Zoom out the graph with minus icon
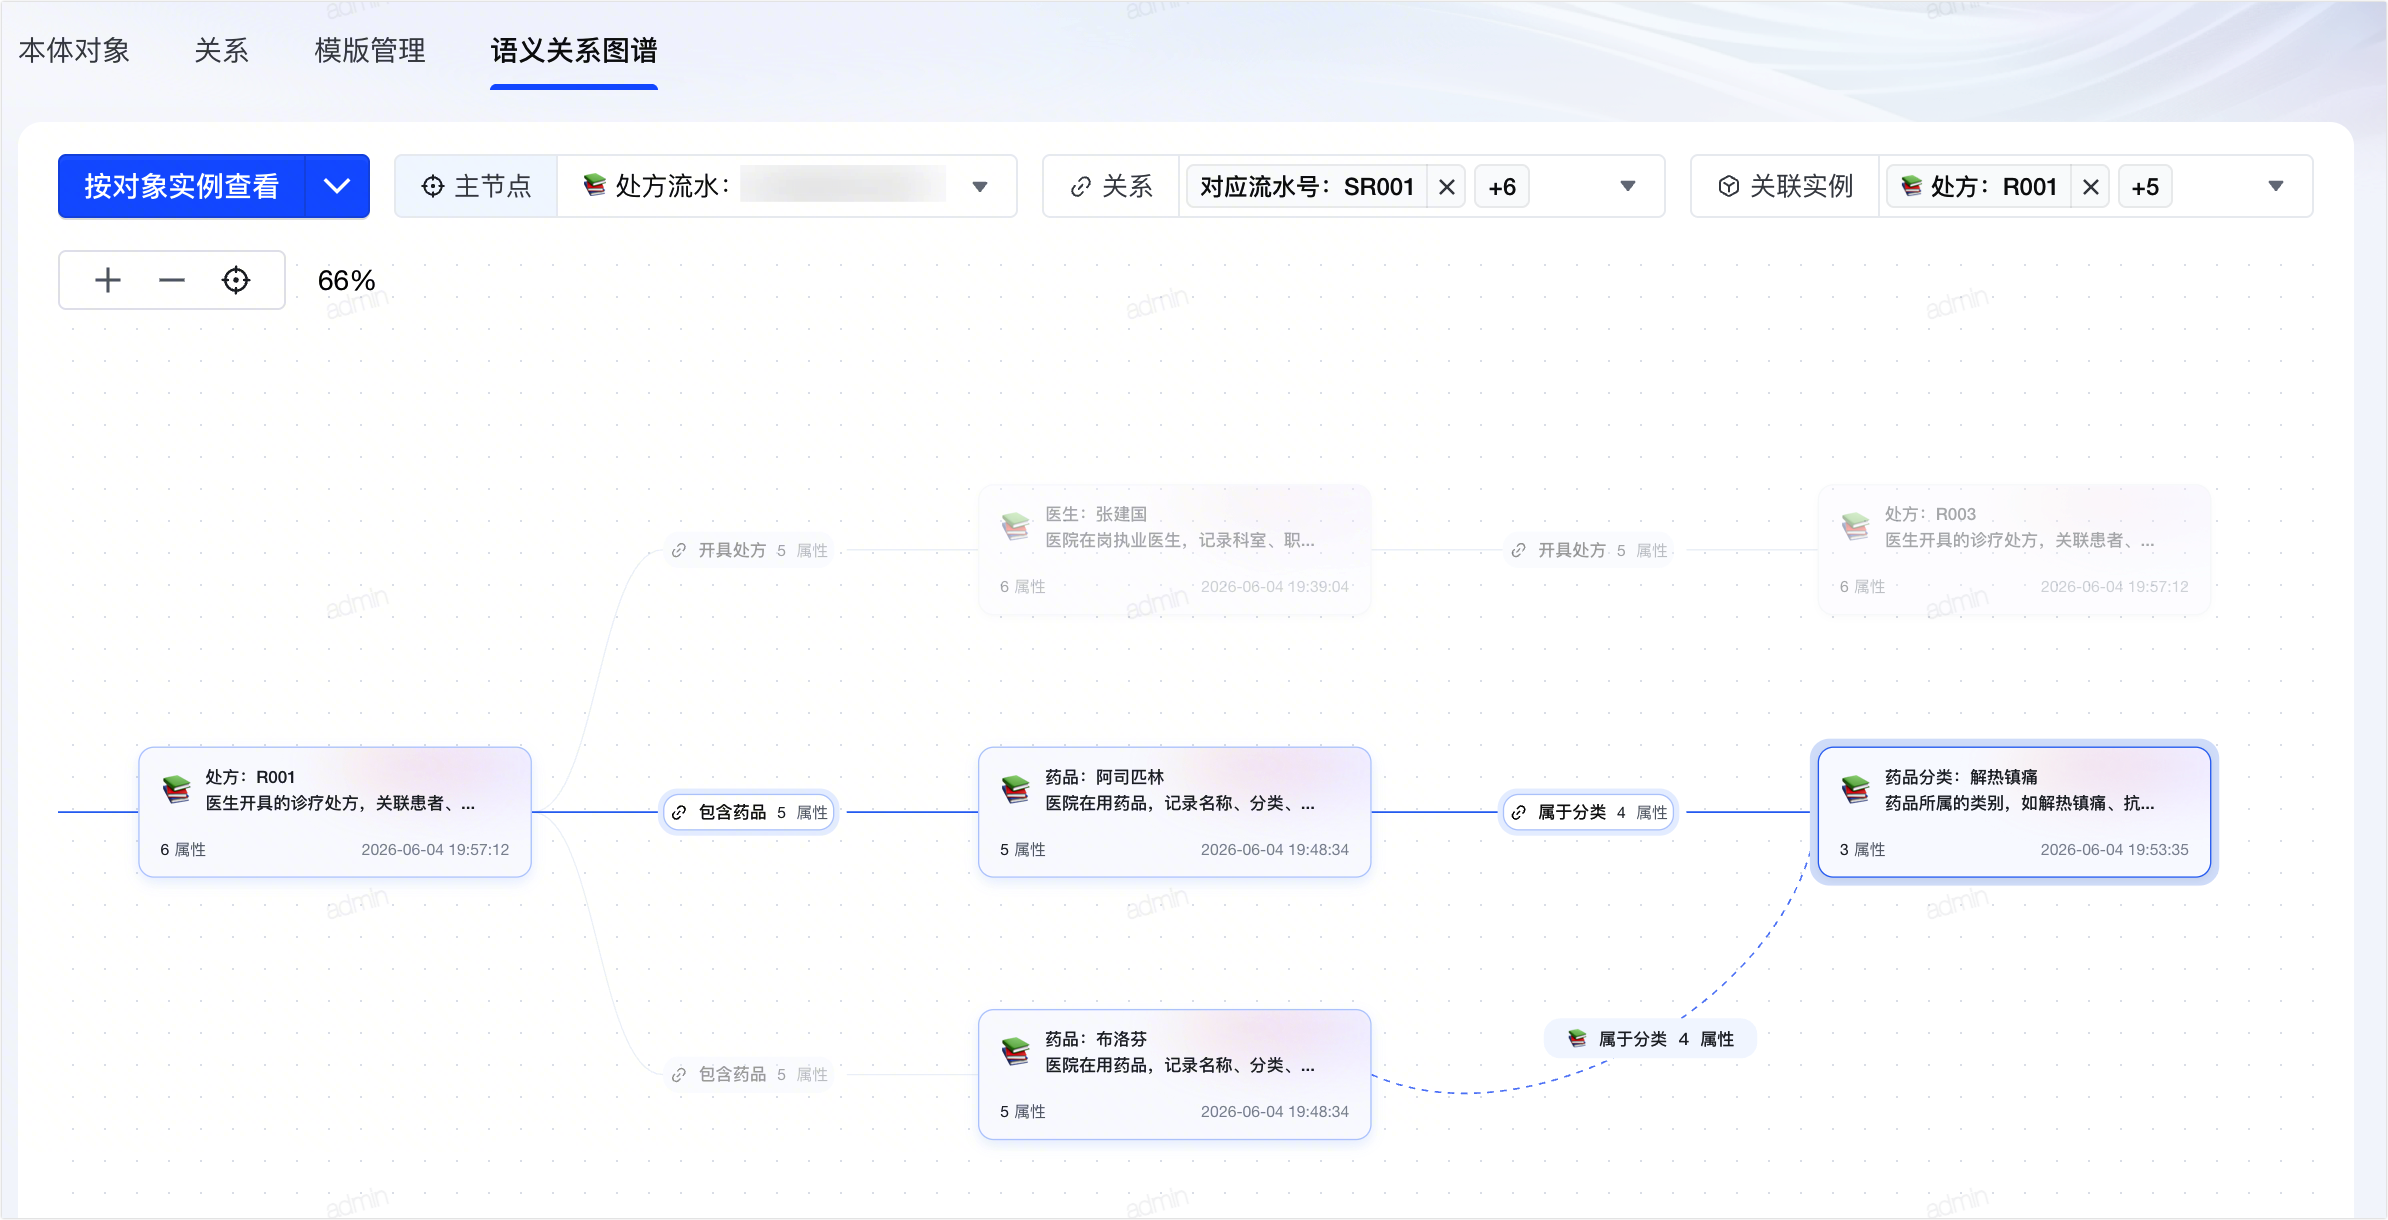The width and height of the screenshot is (2388, 1220). [x=172, y=280]
